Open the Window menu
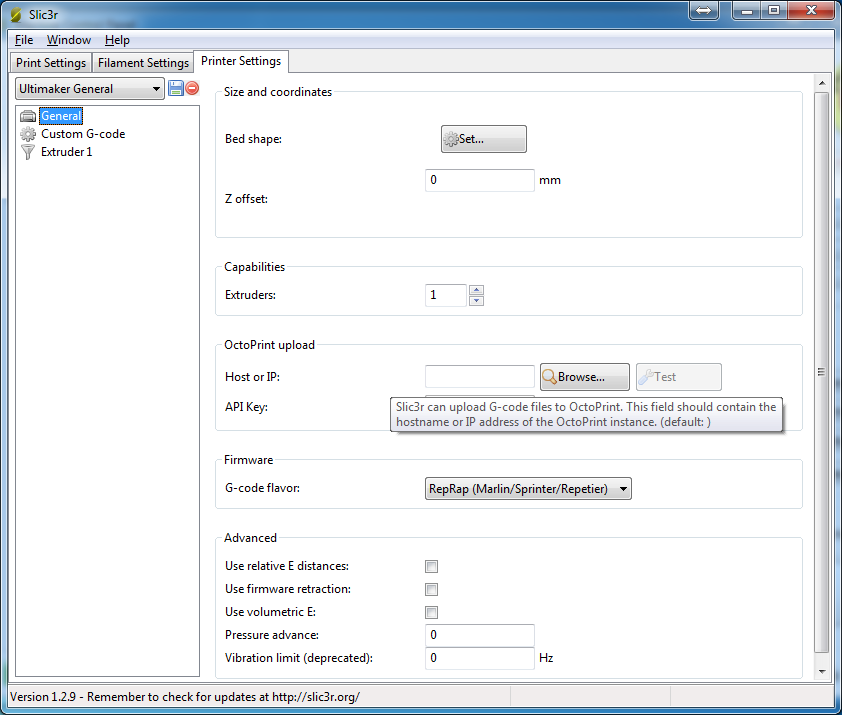Viewport: 842px width, 715px height. click(69, 40)
